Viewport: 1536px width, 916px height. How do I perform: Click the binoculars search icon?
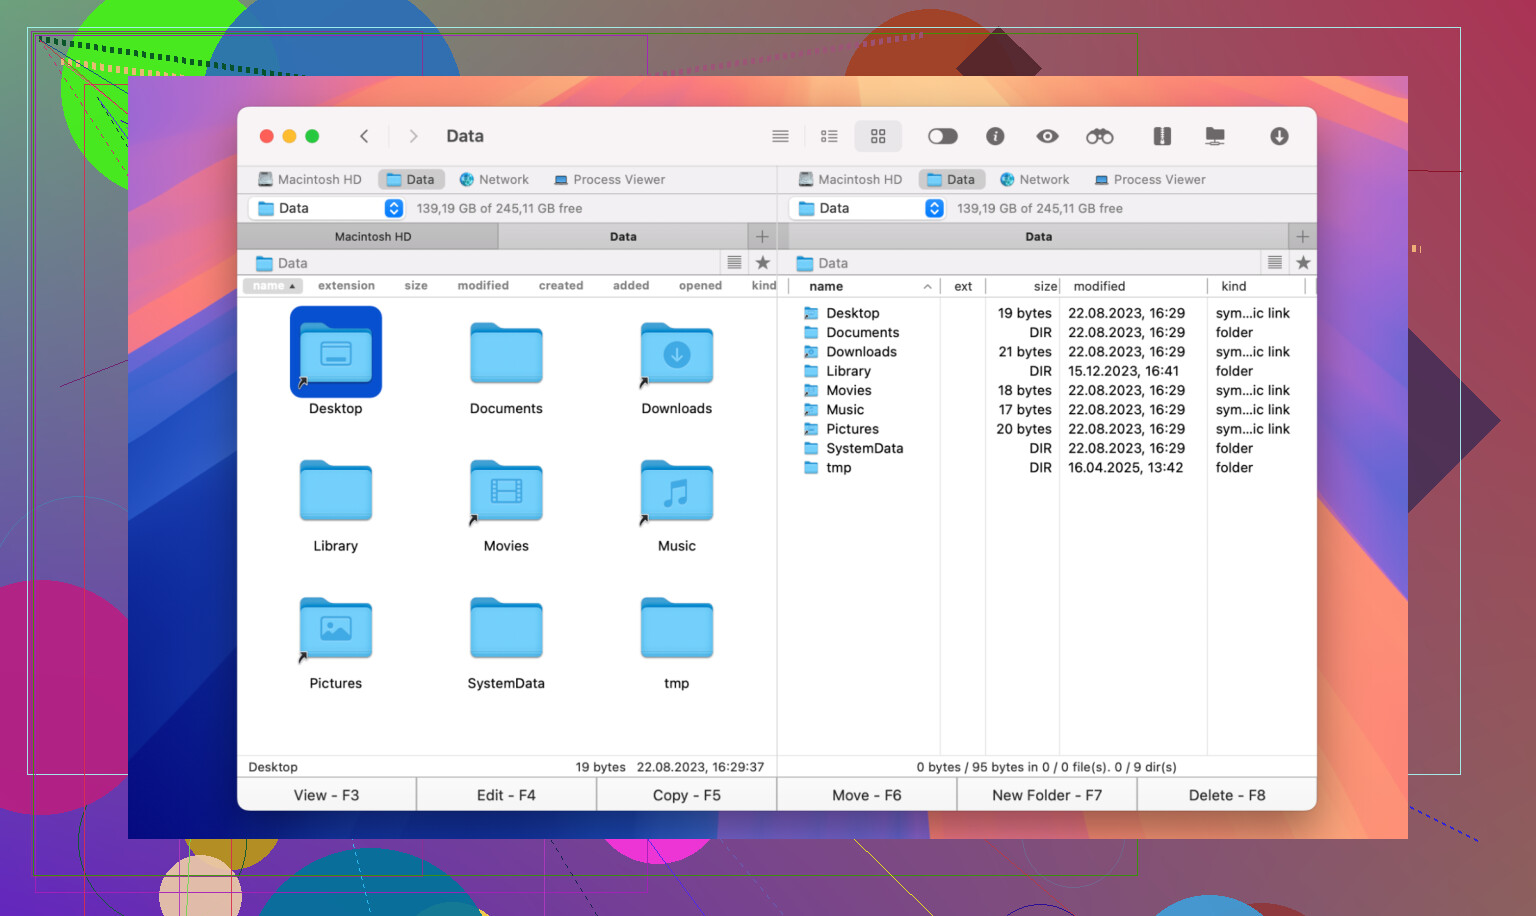[x=1099, y=136]
